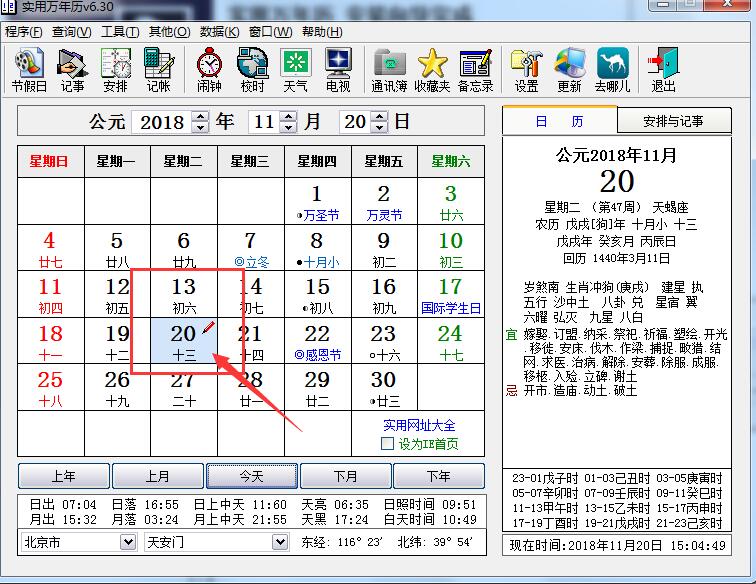Enable the 设为IE首页 checkbox
The image size is (756, 584).
[388, 444]
